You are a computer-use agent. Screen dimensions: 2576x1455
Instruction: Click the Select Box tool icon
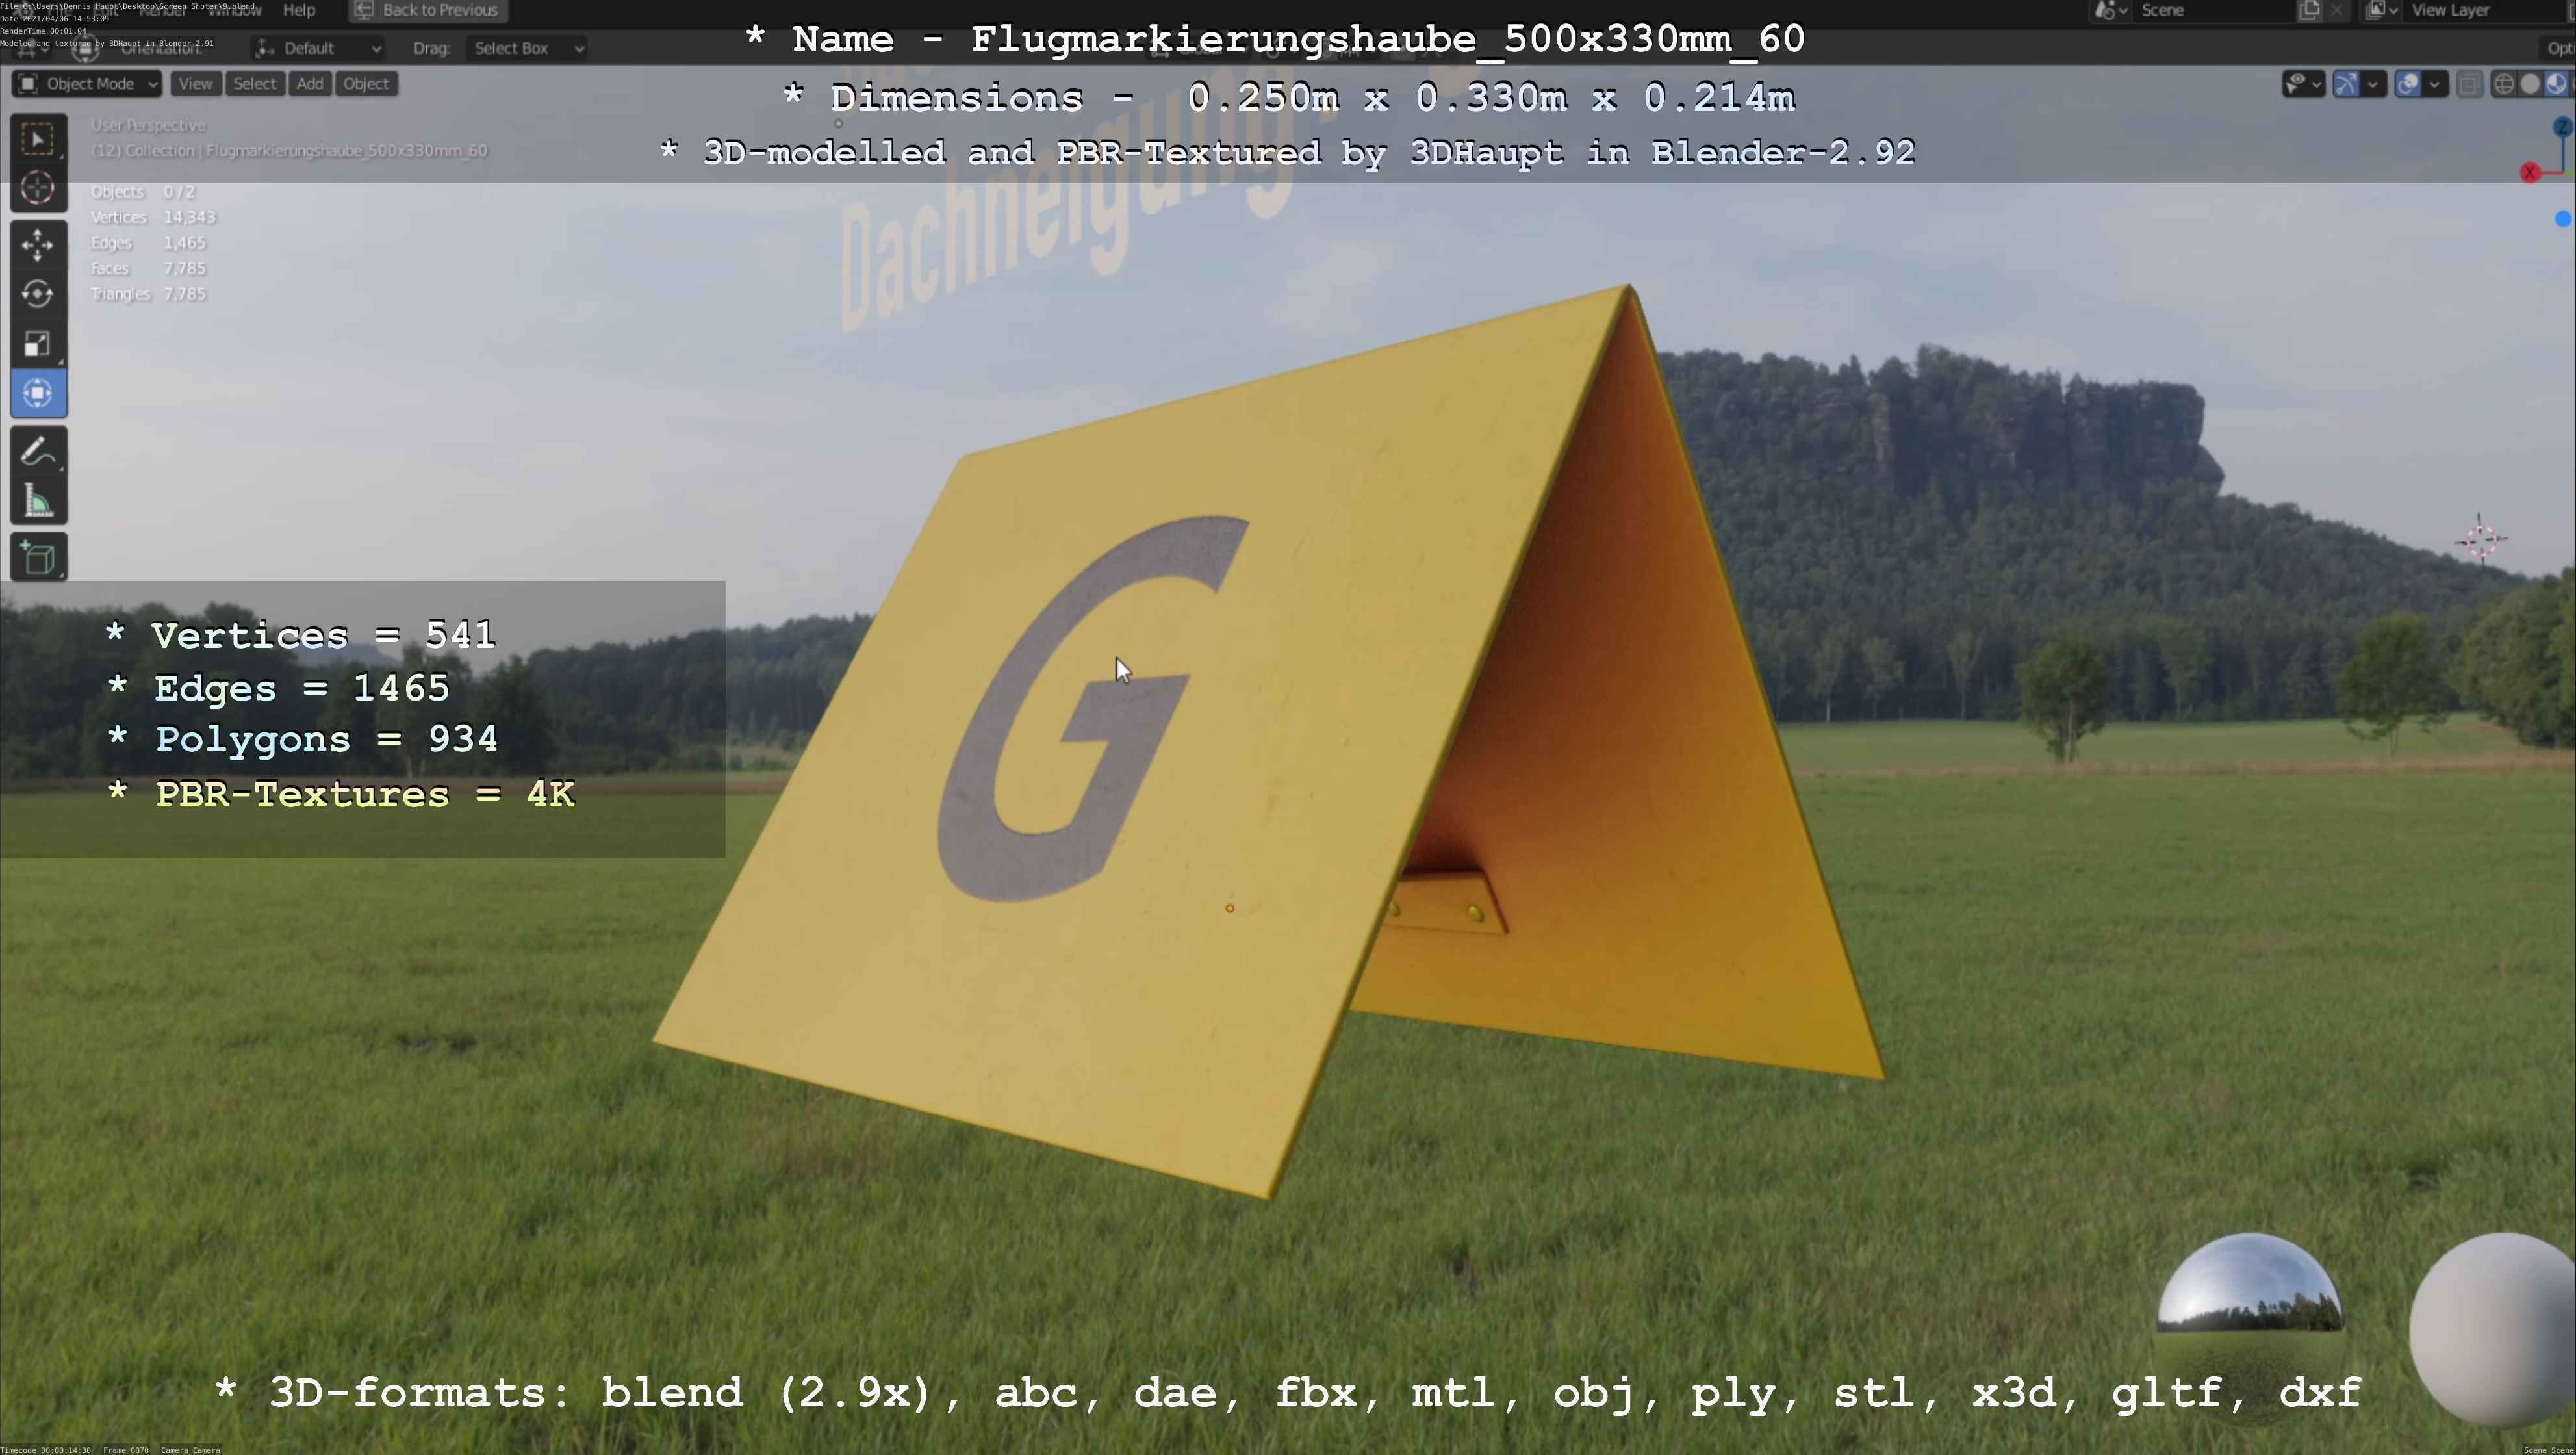click(x=38, y=138)
